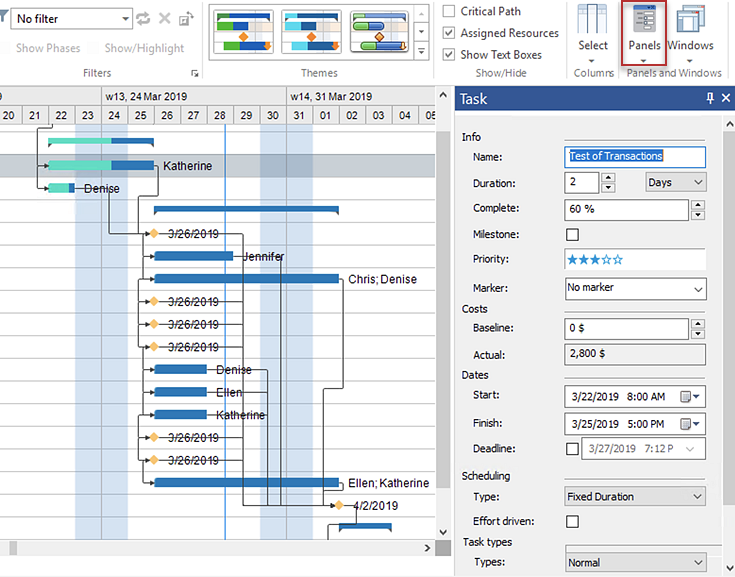This screenshot has height=577, width=735.
Task: Click the Duration value field
Action: [x=582, y=182]
